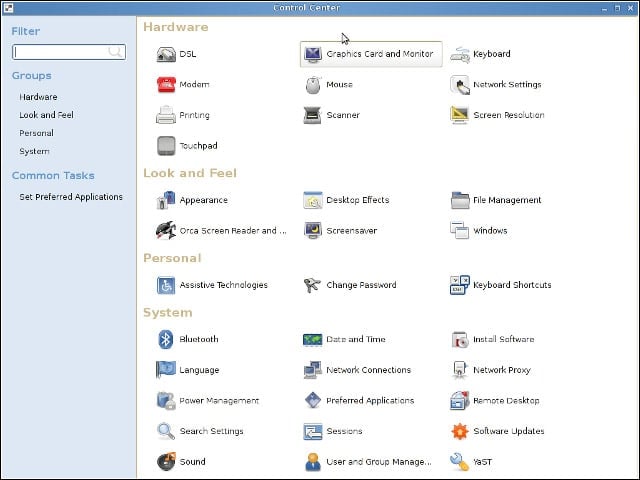Open Change Password keys icon

pos(313,285)
